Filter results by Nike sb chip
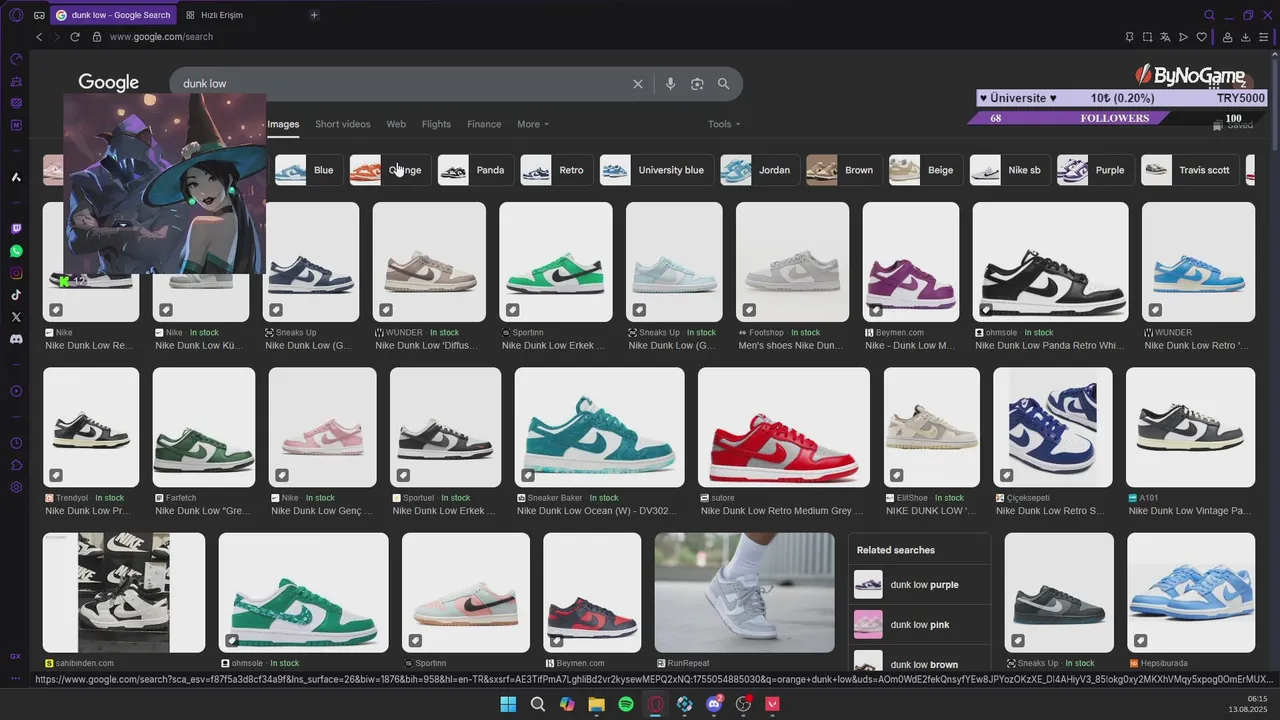This screenshot has width=1280, height=720. click(1009, 170)
